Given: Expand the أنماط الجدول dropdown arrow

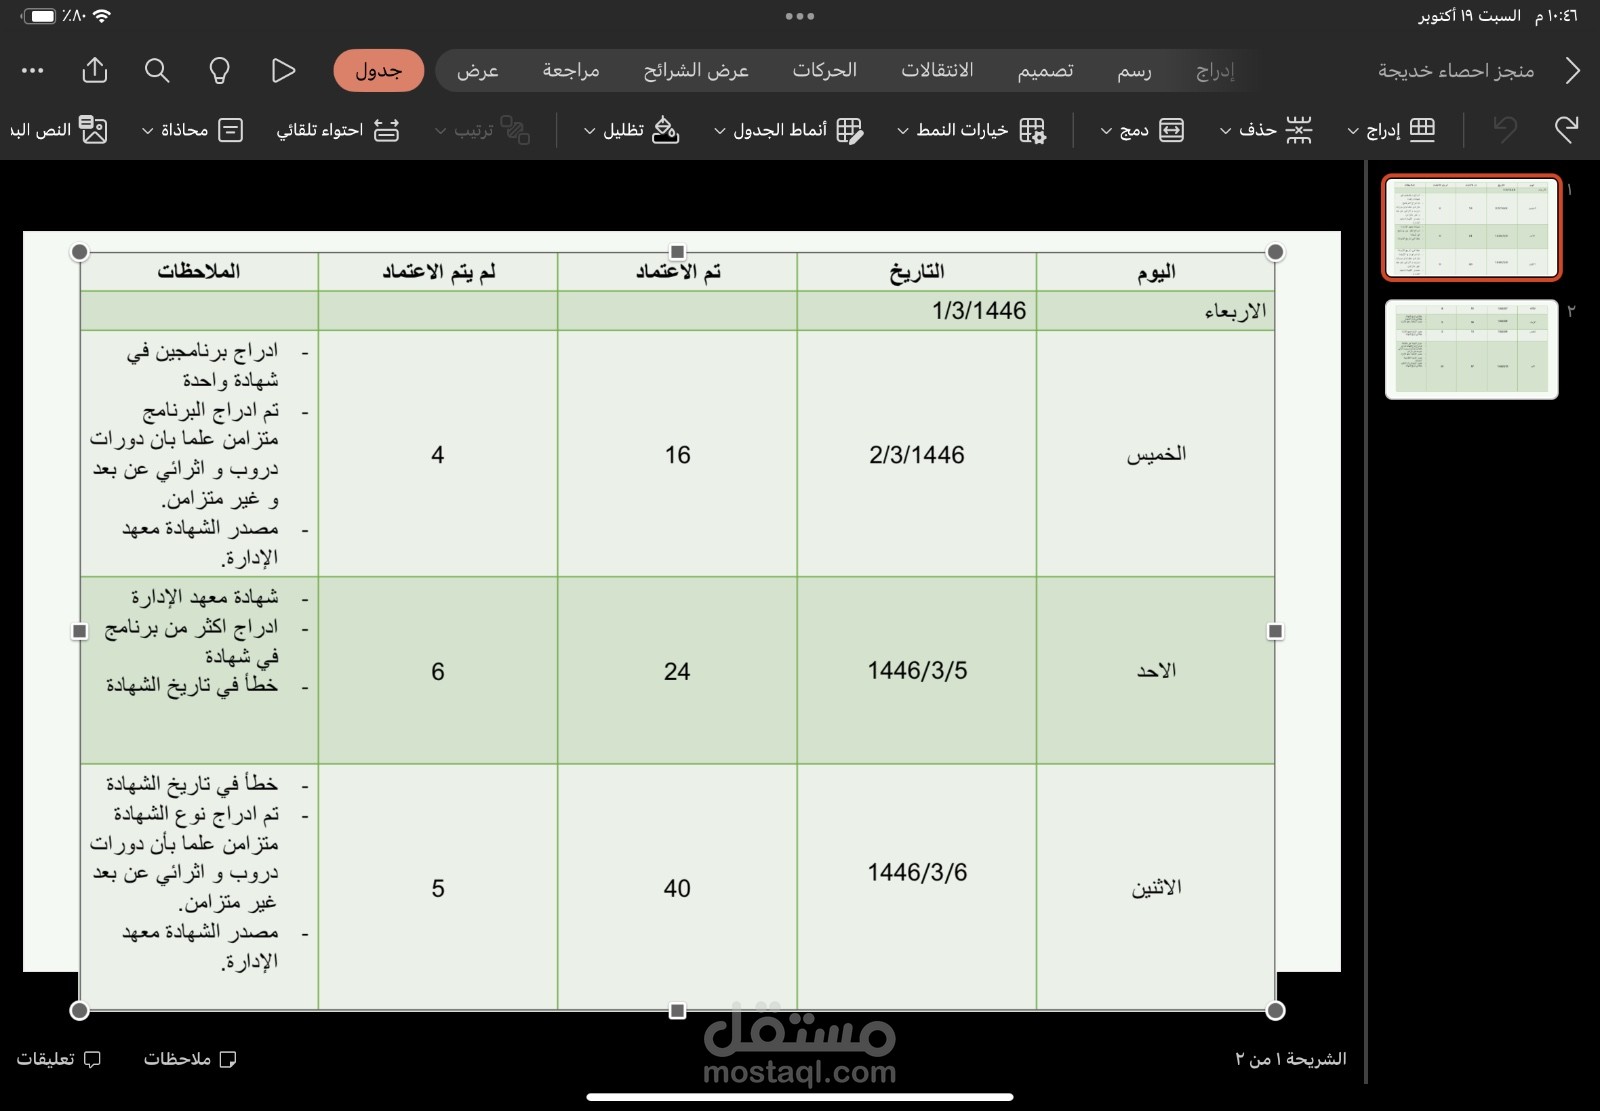Looking at the screenshot, I should [719, 131].
